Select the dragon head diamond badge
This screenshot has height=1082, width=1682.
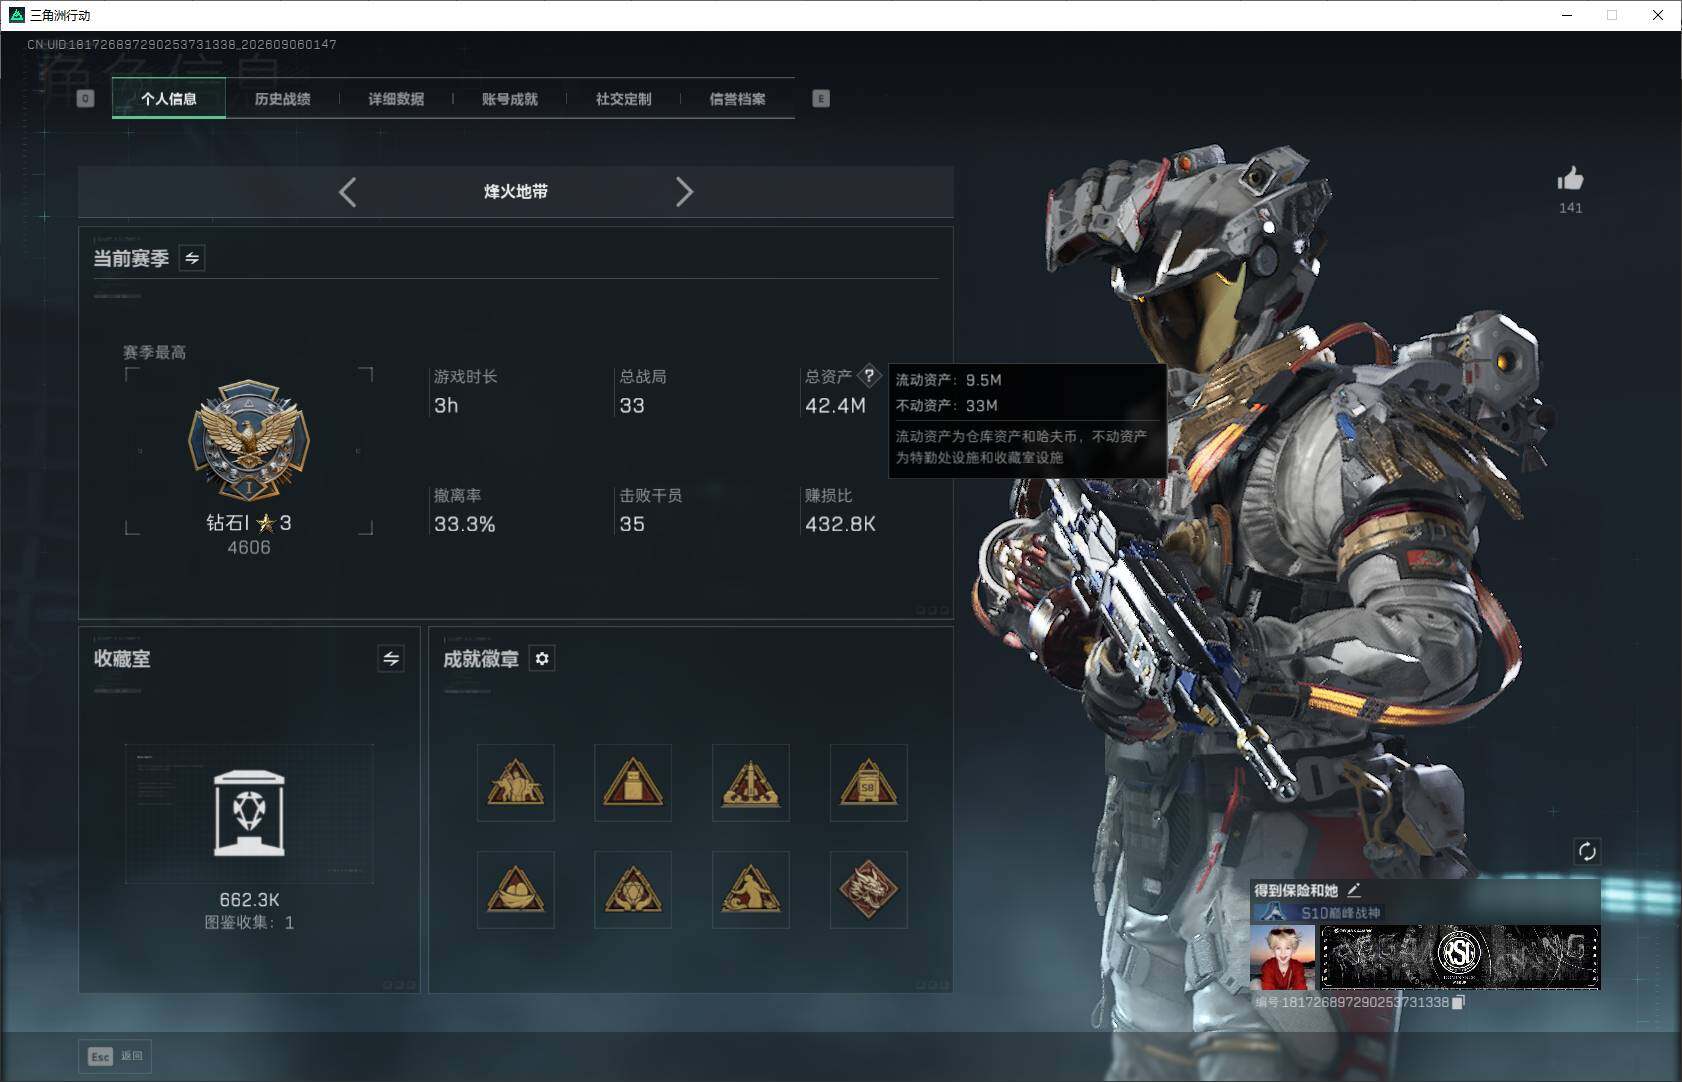coord(868,890)
